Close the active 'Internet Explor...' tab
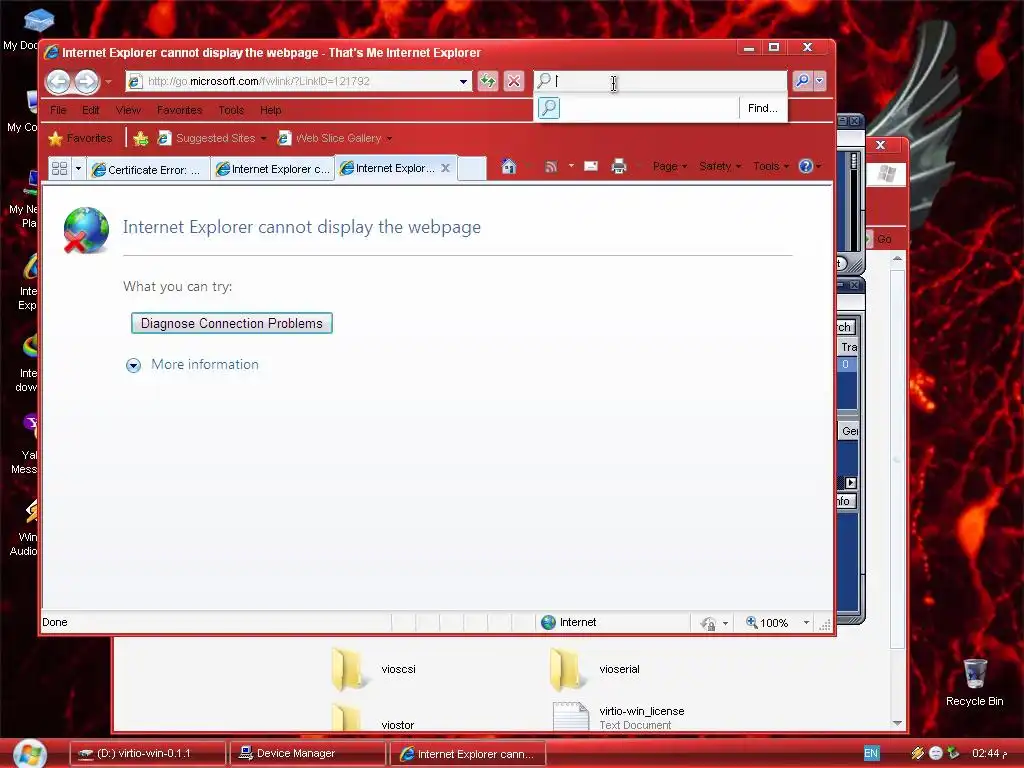 (445, 168)
